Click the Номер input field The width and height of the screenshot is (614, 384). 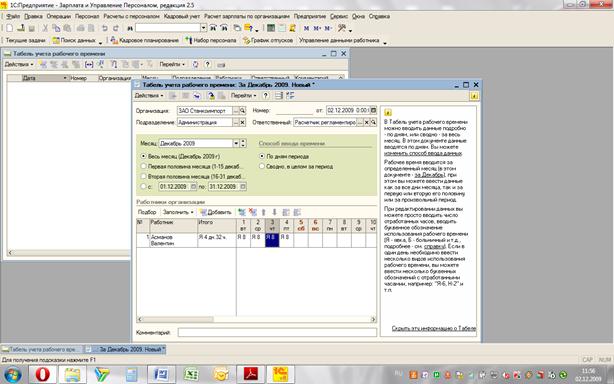[294, 111]
